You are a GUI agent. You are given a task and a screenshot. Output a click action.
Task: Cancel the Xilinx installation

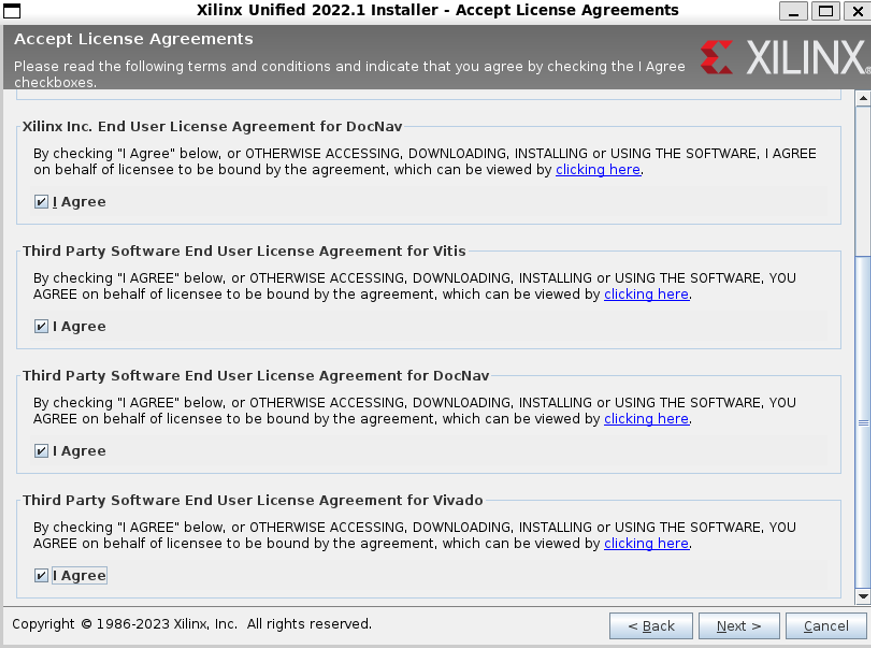click(826, 626)
